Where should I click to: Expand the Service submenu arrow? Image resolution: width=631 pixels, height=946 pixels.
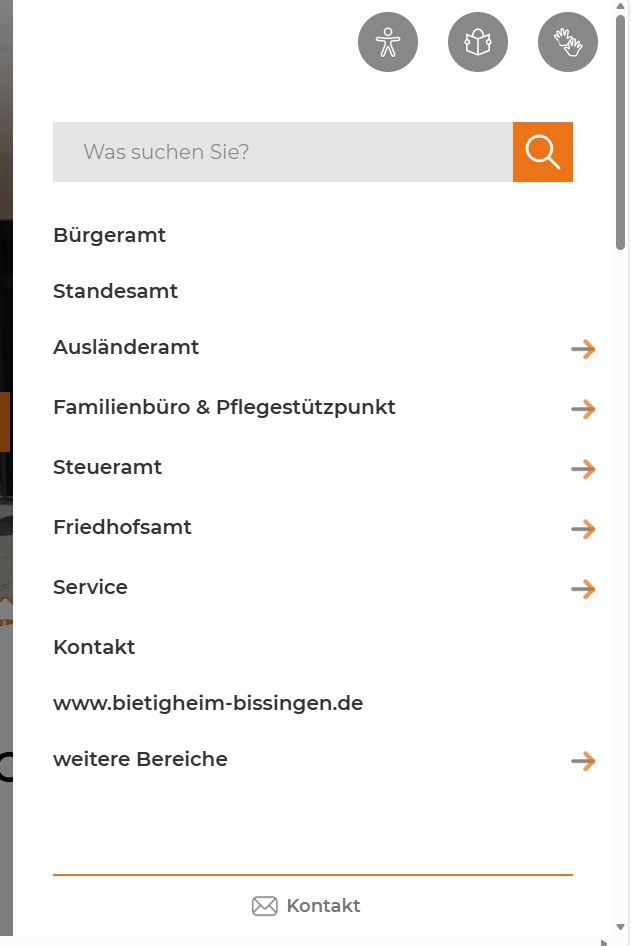click(583, 589)
